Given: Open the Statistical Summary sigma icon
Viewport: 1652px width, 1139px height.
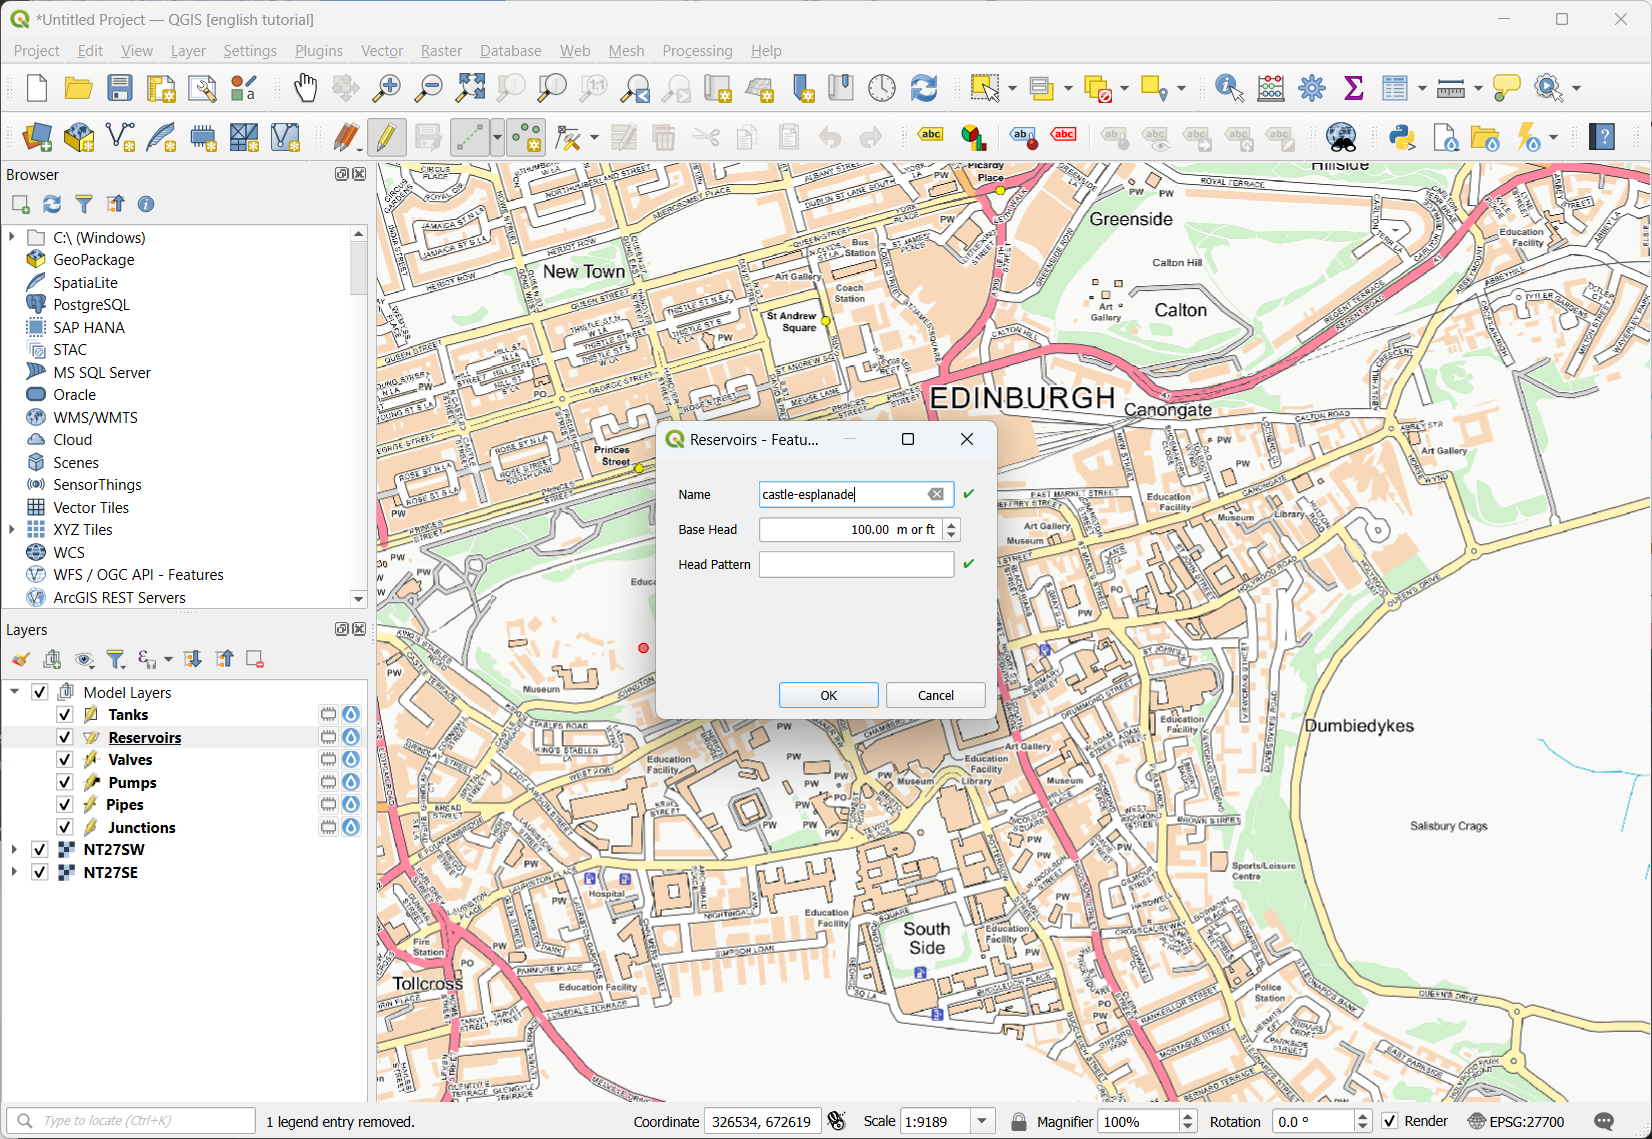Looking at the screenshot, I should point(1353,88).
